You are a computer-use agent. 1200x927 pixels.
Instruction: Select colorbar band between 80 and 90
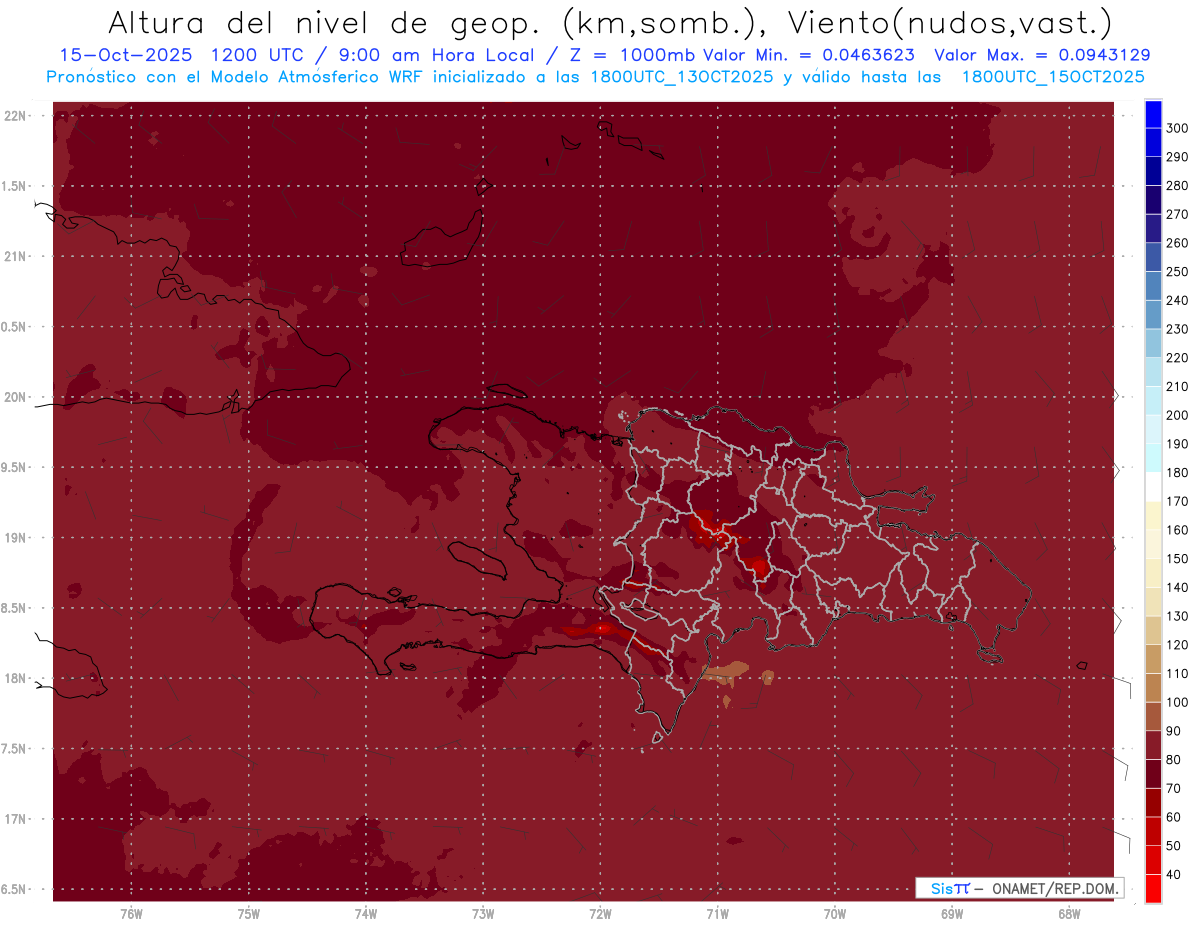pyautogui.click(x=1153, y=745)
